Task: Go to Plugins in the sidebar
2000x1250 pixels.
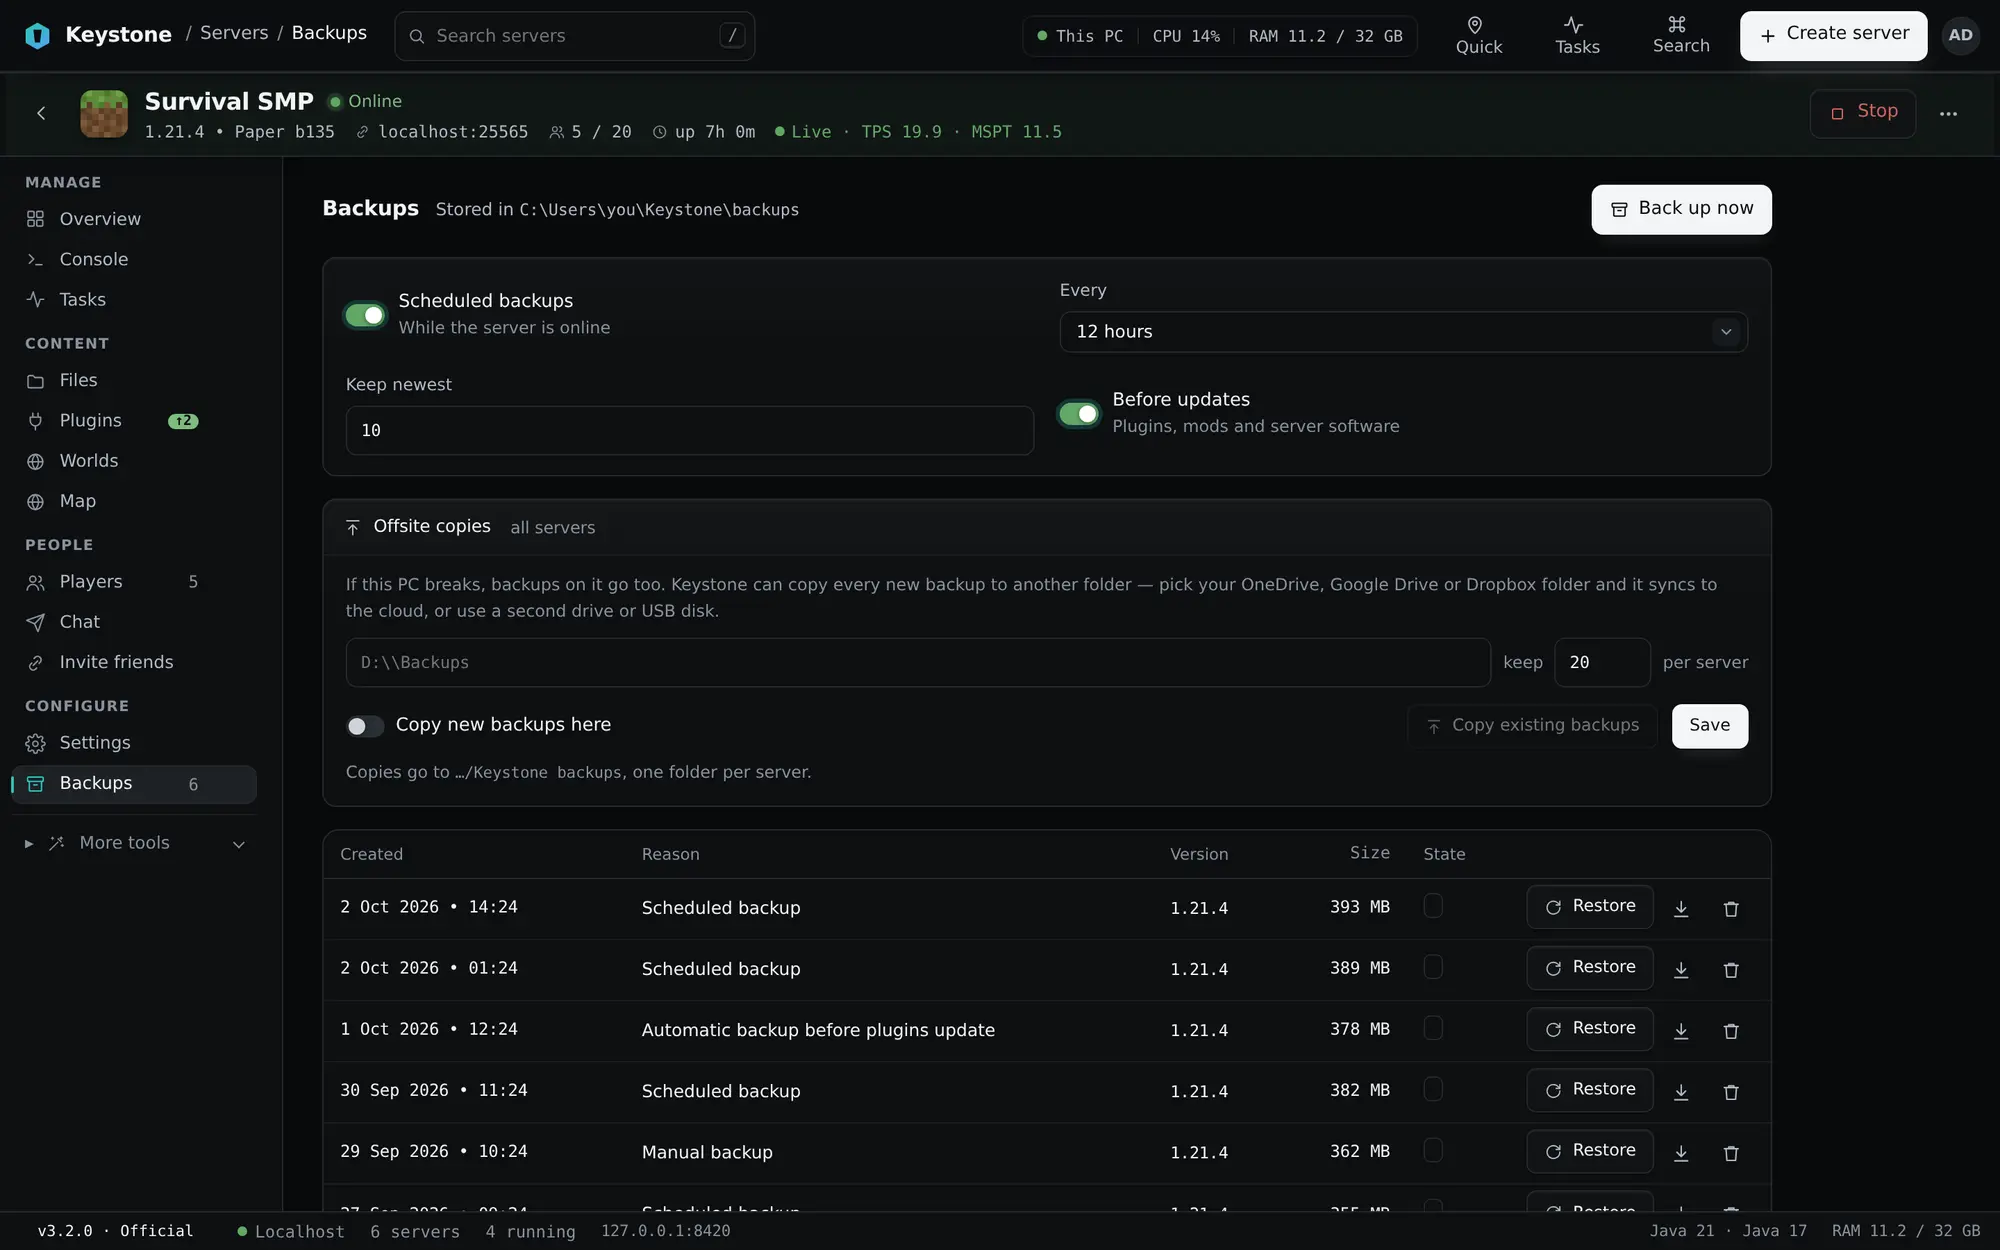Action: click(x=134, y=420)
